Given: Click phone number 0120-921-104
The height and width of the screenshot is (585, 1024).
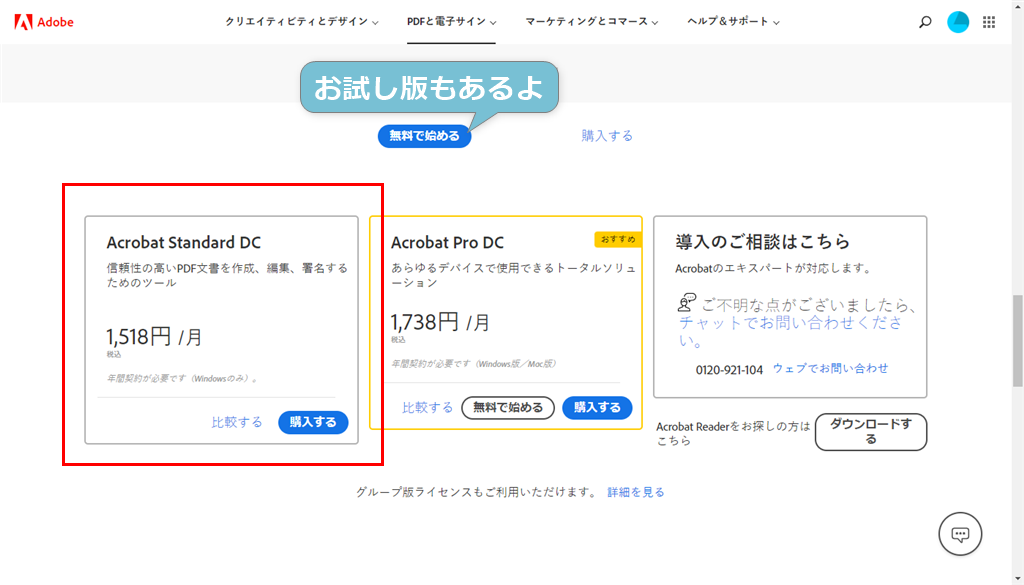Looking at the screenshot, I should tap(729, 370).
